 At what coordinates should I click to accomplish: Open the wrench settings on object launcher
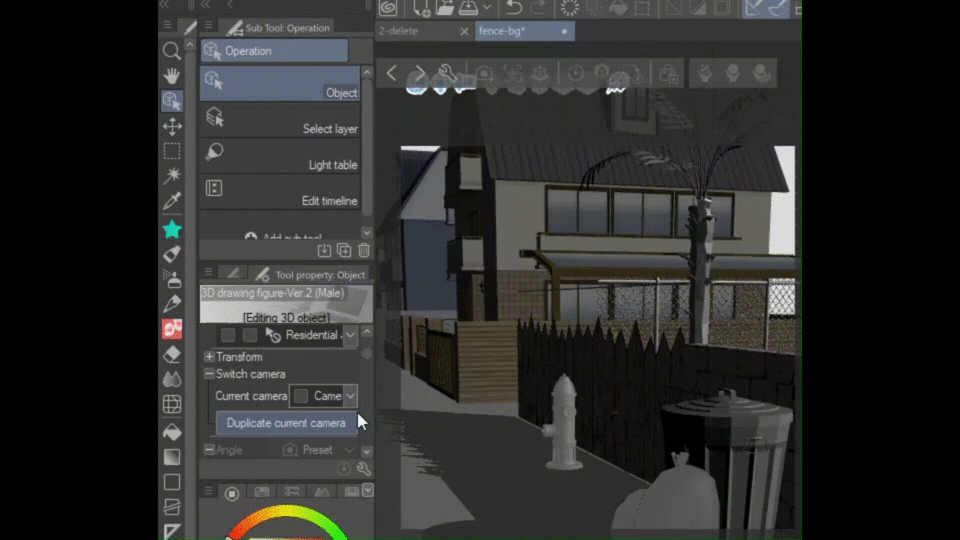click(x=447, y=73)
